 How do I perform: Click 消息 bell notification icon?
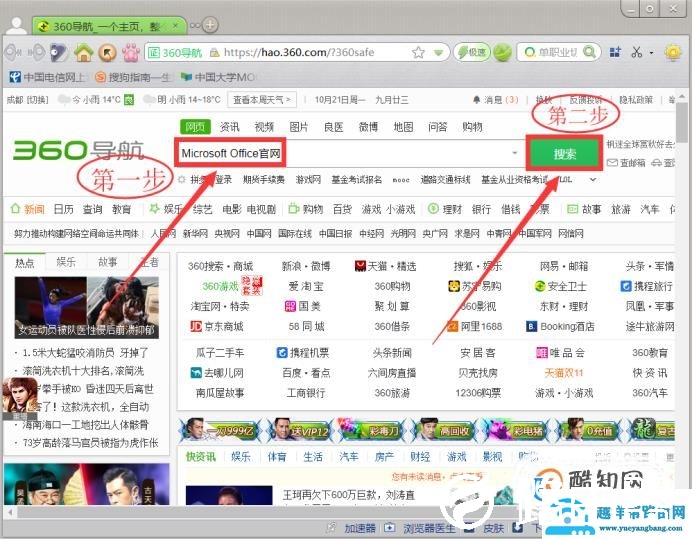(477, 100)
